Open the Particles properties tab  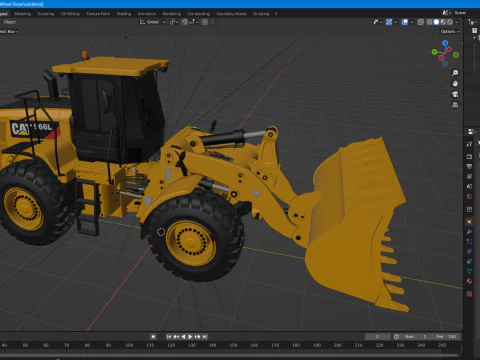click(469, 241)
